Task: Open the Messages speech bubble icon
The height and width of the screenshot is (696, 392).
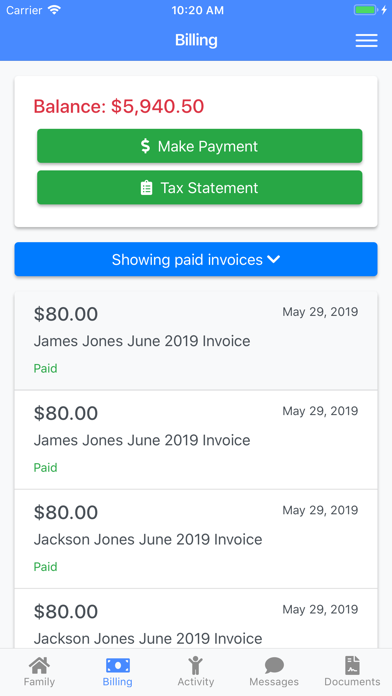Action: click(x=274, y=666)
